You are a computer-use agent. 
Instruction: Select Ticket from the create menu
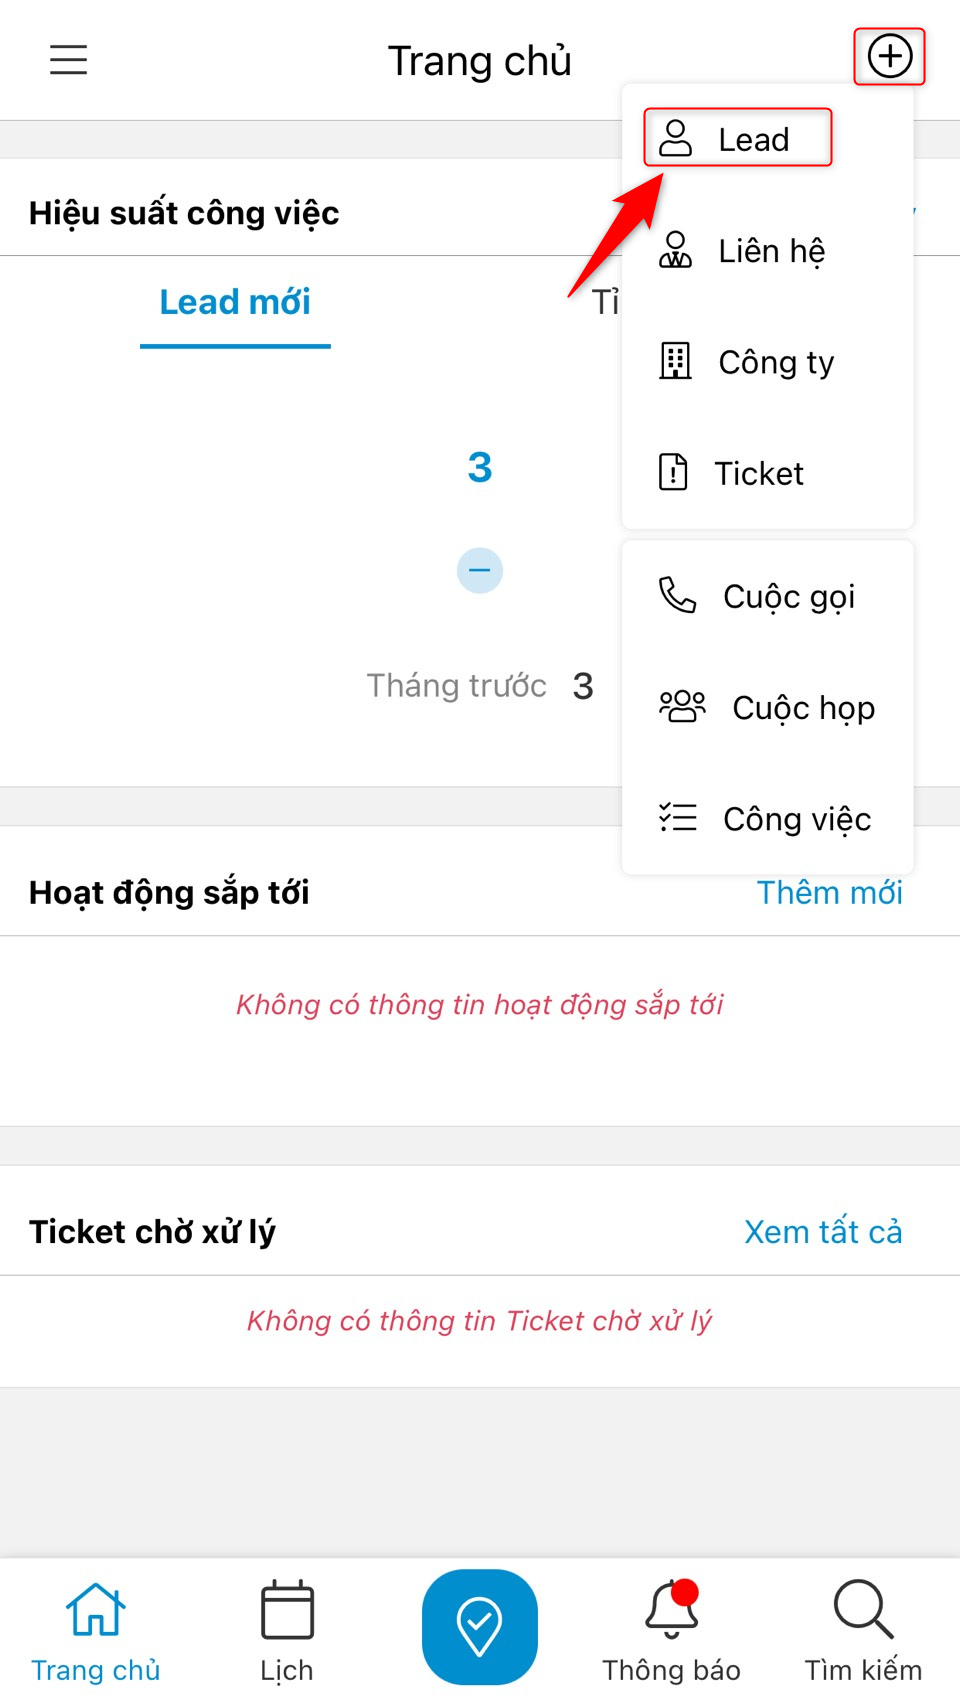pyautogui.click(x=758, y=473)
